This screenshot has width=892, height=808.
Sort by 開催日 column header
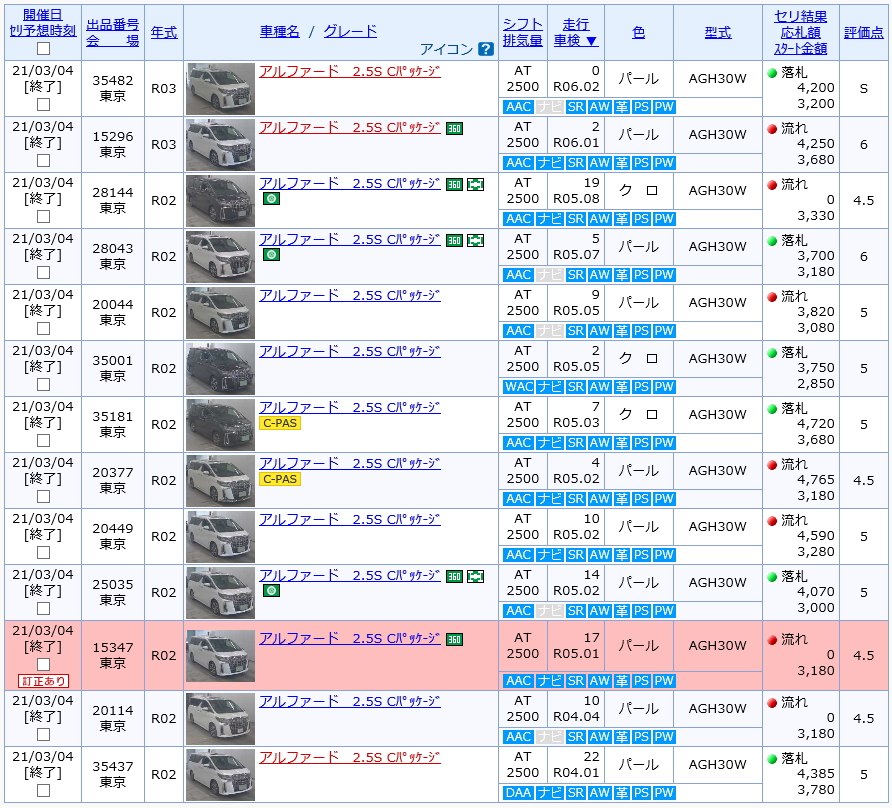pos(43,15)
